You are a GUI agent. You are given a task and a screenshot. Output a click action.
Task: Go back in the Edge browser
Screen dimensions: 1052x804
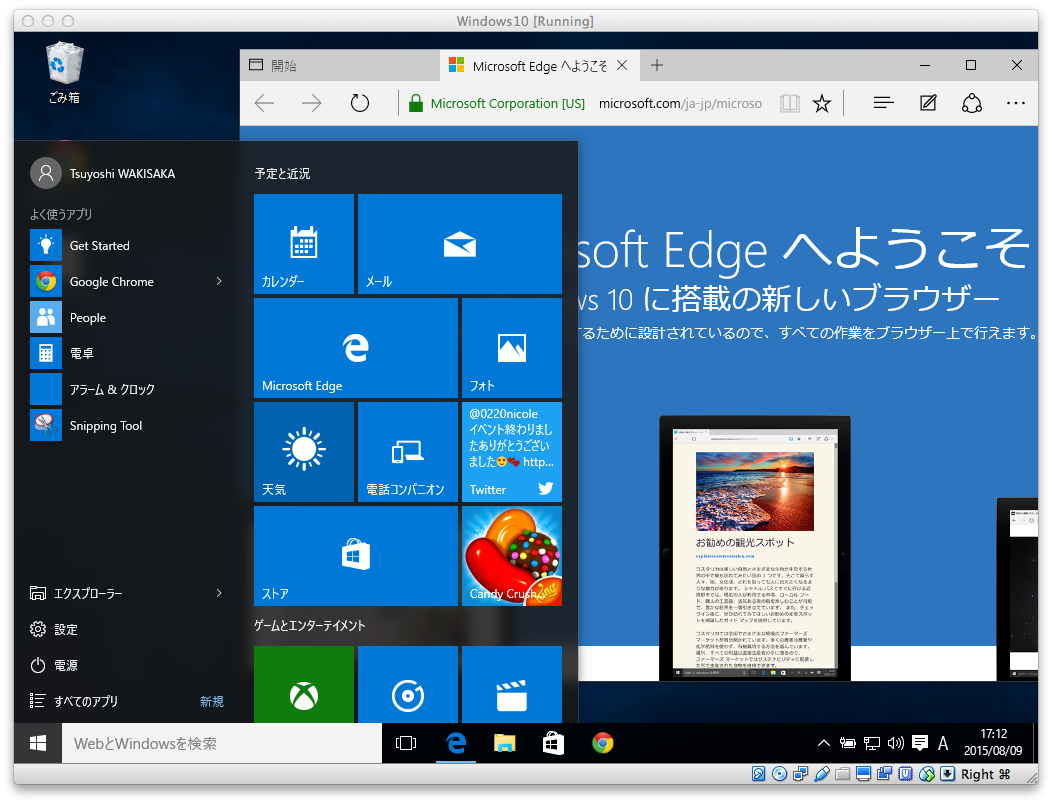[x=264, y=103]
